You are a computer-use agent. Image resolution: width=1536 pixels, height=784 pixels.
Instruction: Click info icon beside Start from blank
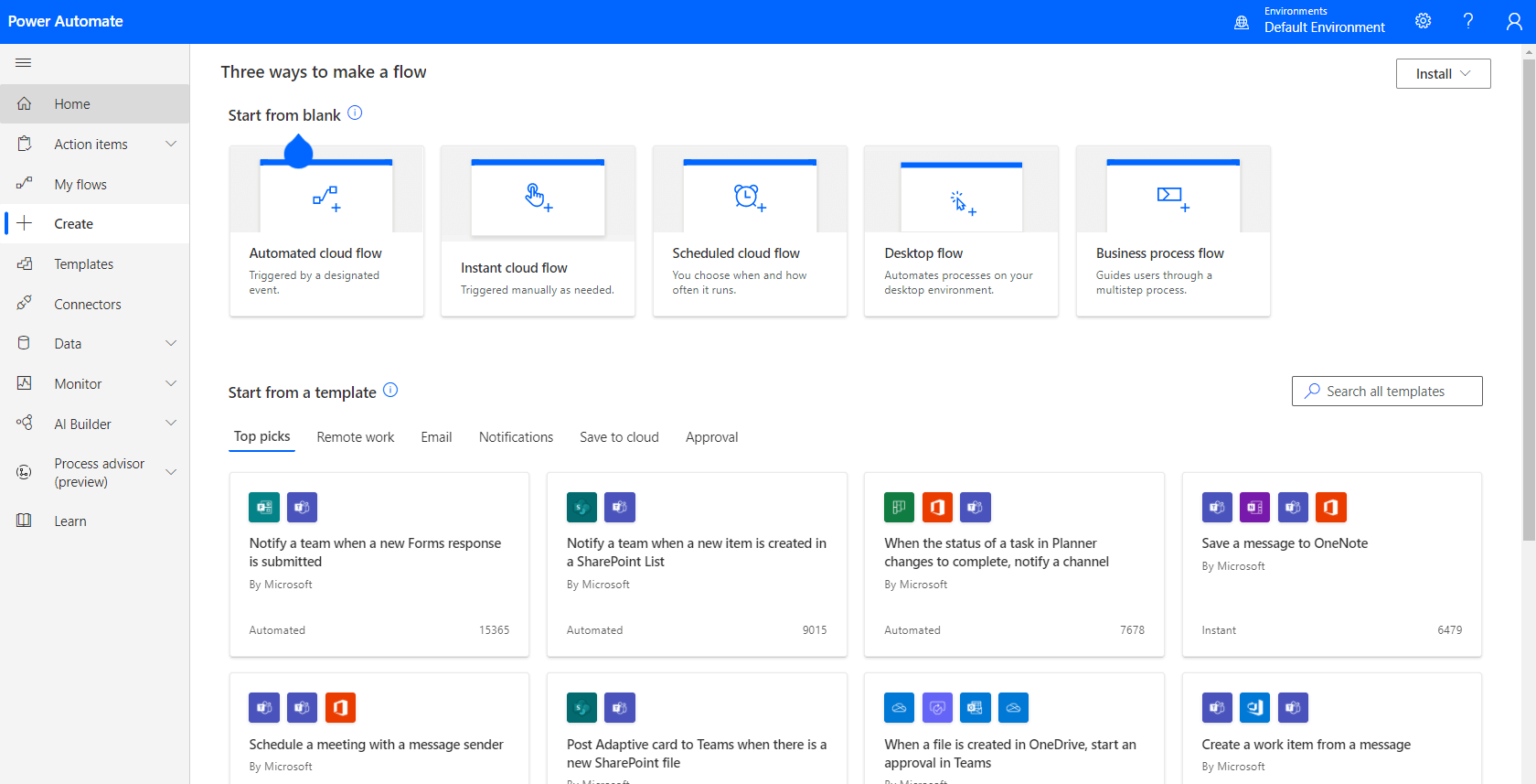355,113
